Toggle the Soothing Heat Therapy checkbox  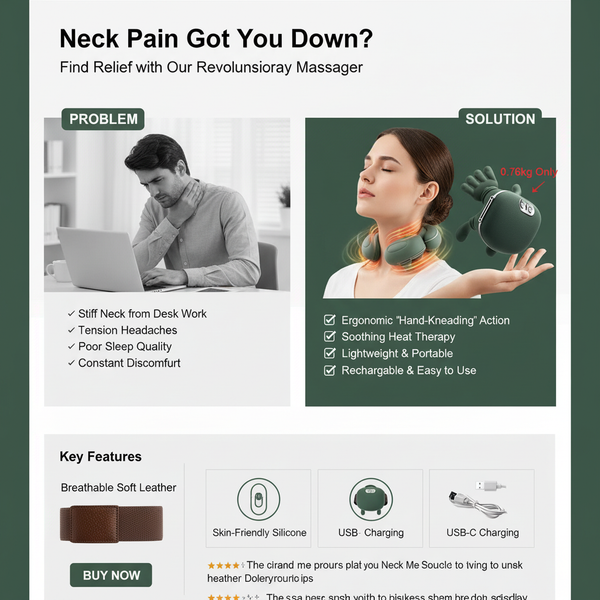329,336
